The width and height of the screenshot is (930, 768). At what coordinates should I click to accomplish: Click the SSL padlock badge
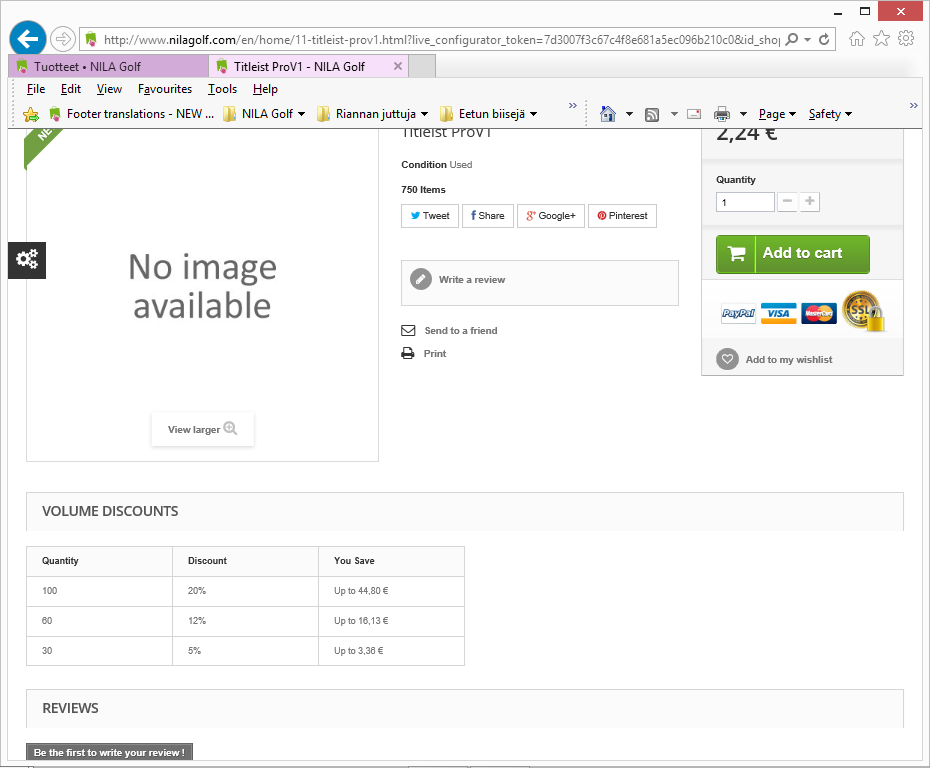coord(864,311)
